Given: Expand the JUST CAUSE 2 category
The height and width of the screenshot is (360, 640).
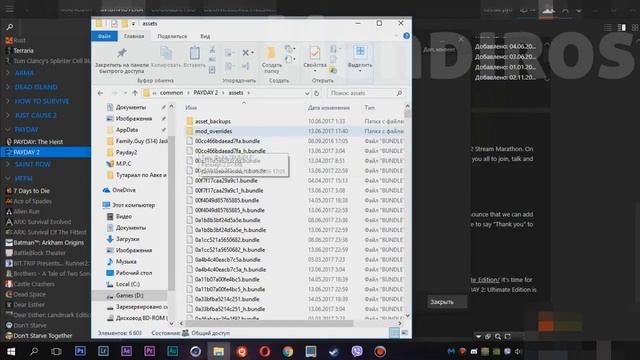Looking at the screenshot, I should (x=8, y=116).
